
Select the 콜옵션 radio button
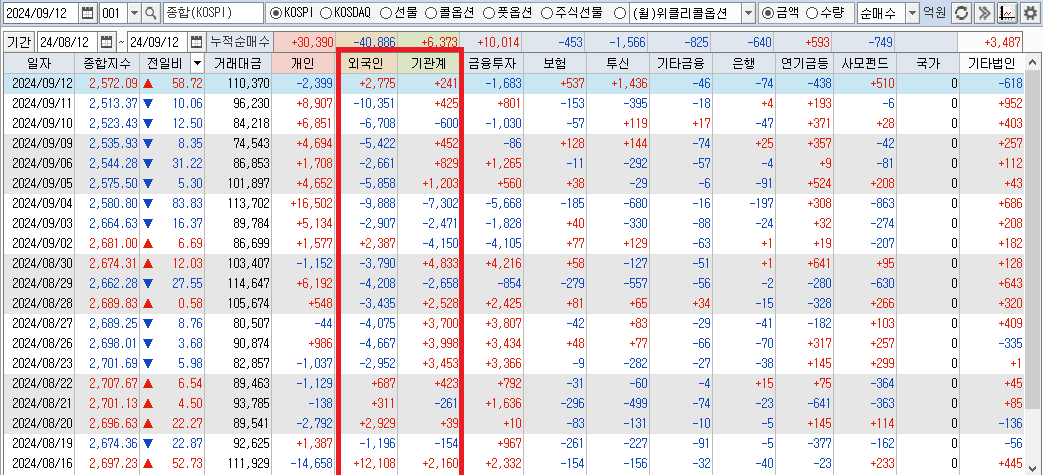[430, 13]
